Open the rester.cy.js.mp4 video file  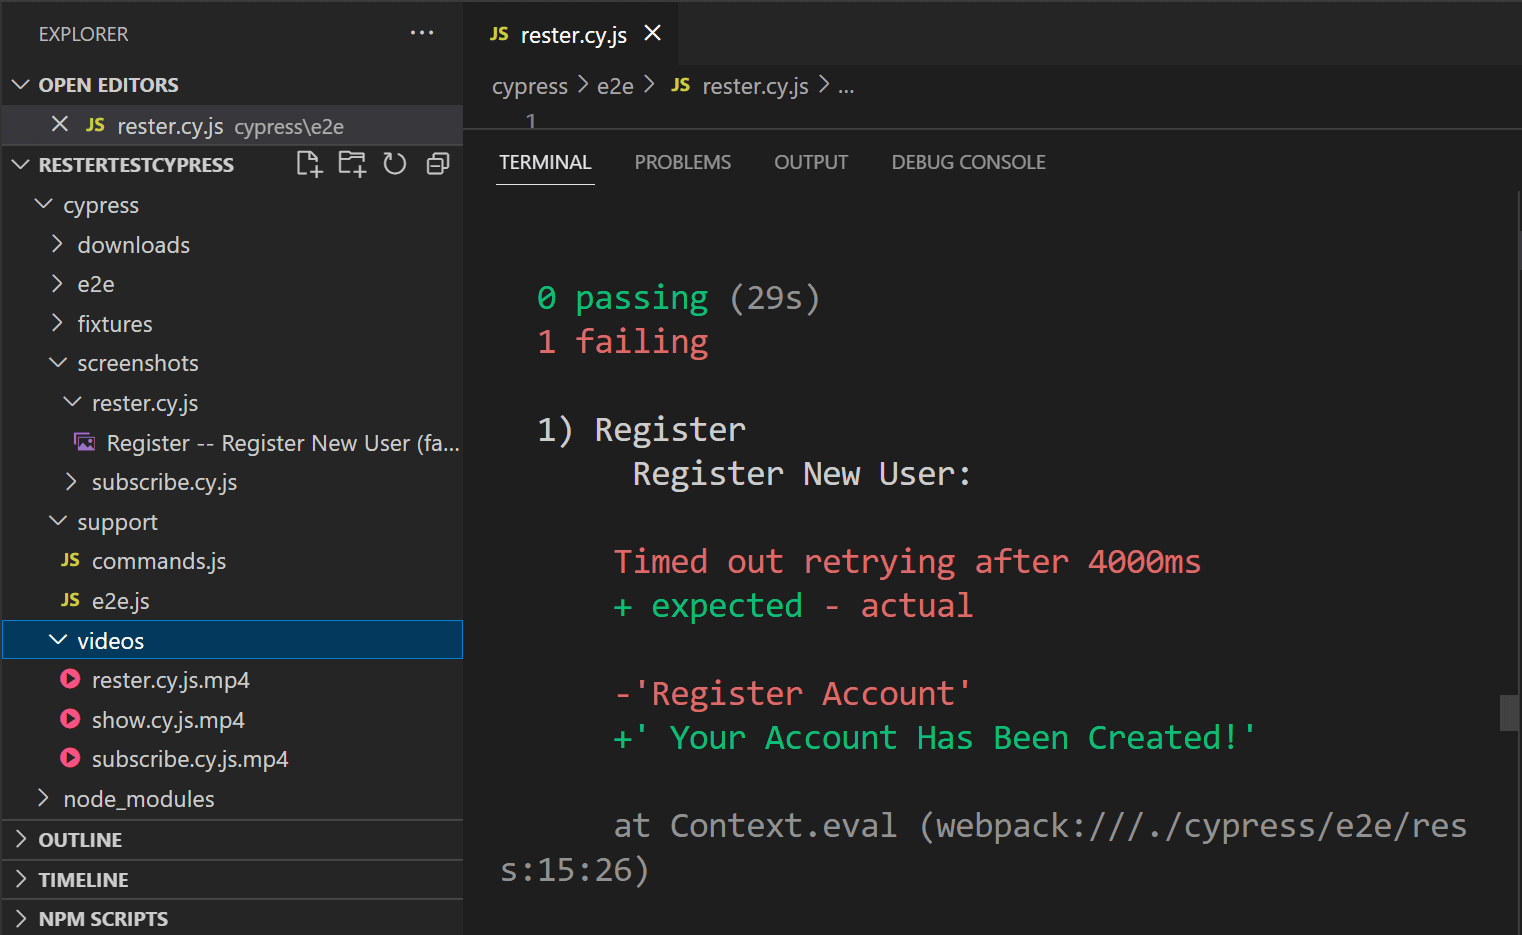[170, 680]
